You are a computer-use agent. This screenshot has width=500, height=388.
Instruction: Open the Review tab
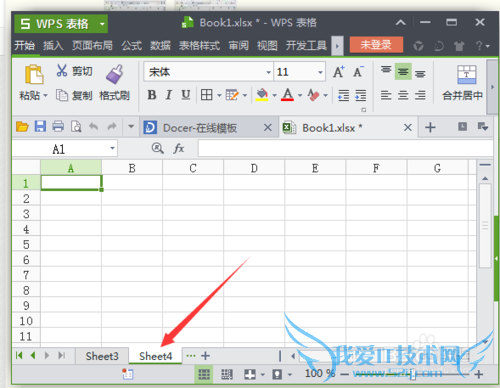coord(239,45)
